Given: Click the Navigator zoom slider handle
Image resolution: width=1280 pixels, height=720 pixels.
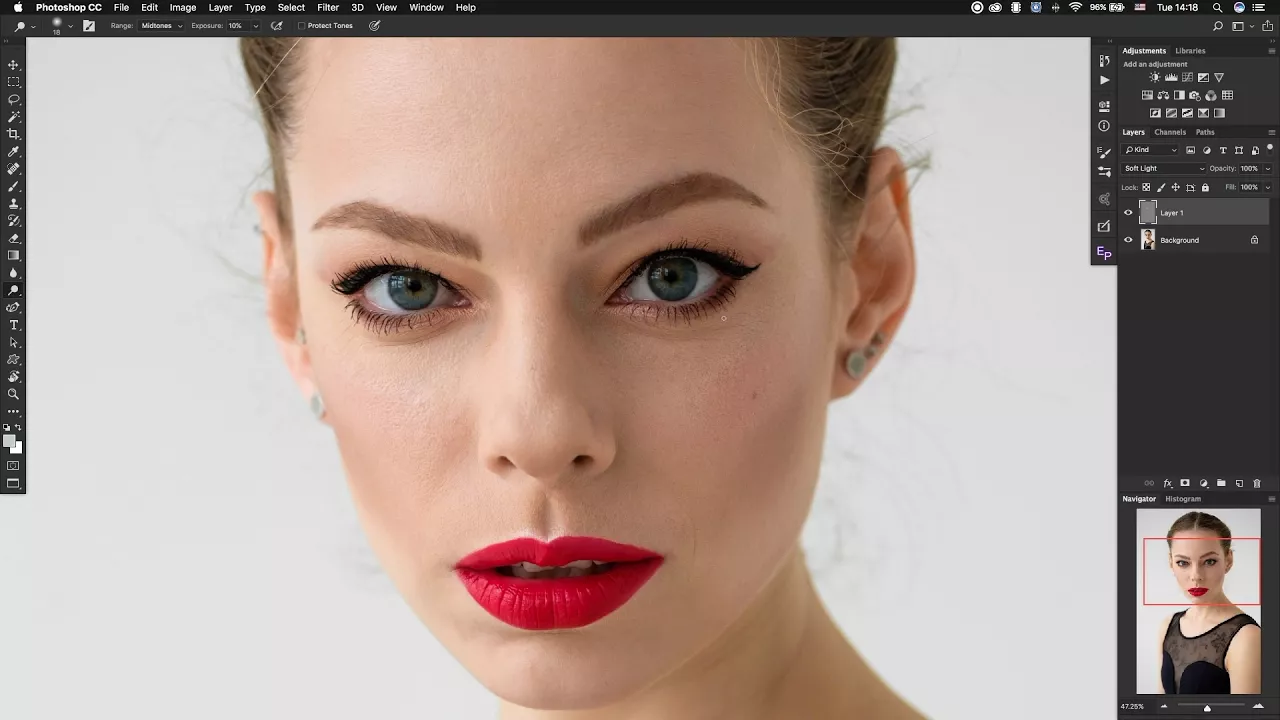Looking at the screenshot, I should coord(1207,708).
